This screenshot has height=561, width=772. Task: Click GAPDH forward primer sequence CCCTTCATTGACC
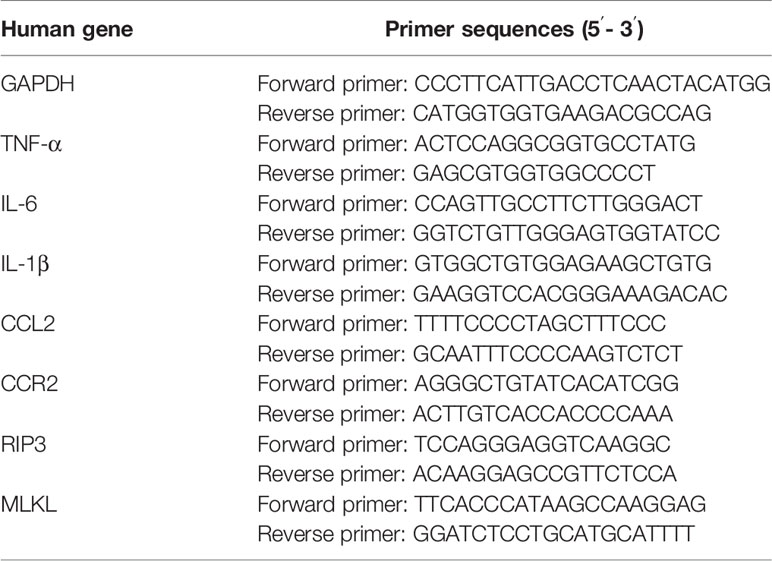[592, 84]
